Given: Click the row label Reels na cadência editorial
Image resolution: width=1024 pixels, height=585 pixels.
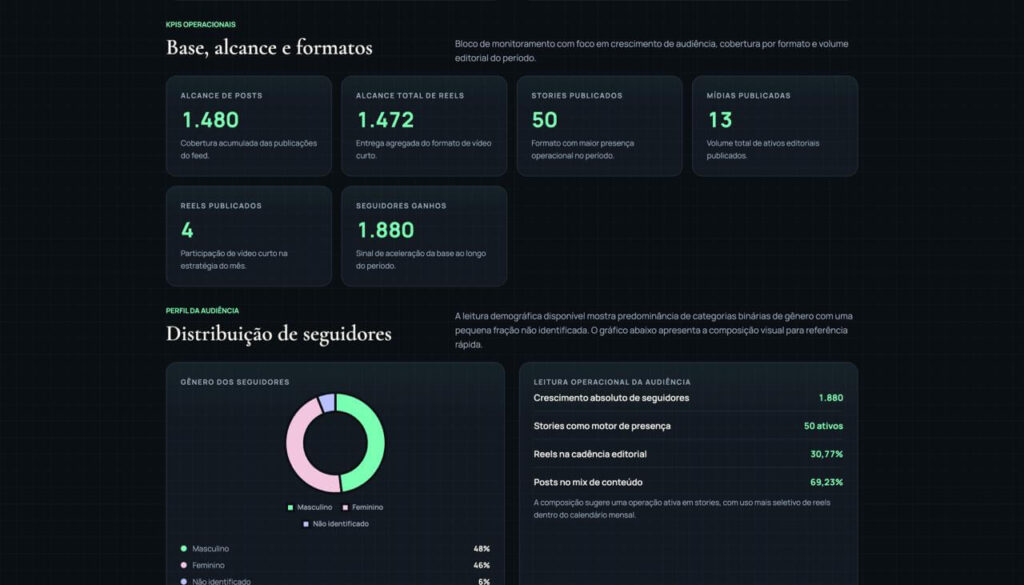Looking at the screenshot, I should [590, 454].
